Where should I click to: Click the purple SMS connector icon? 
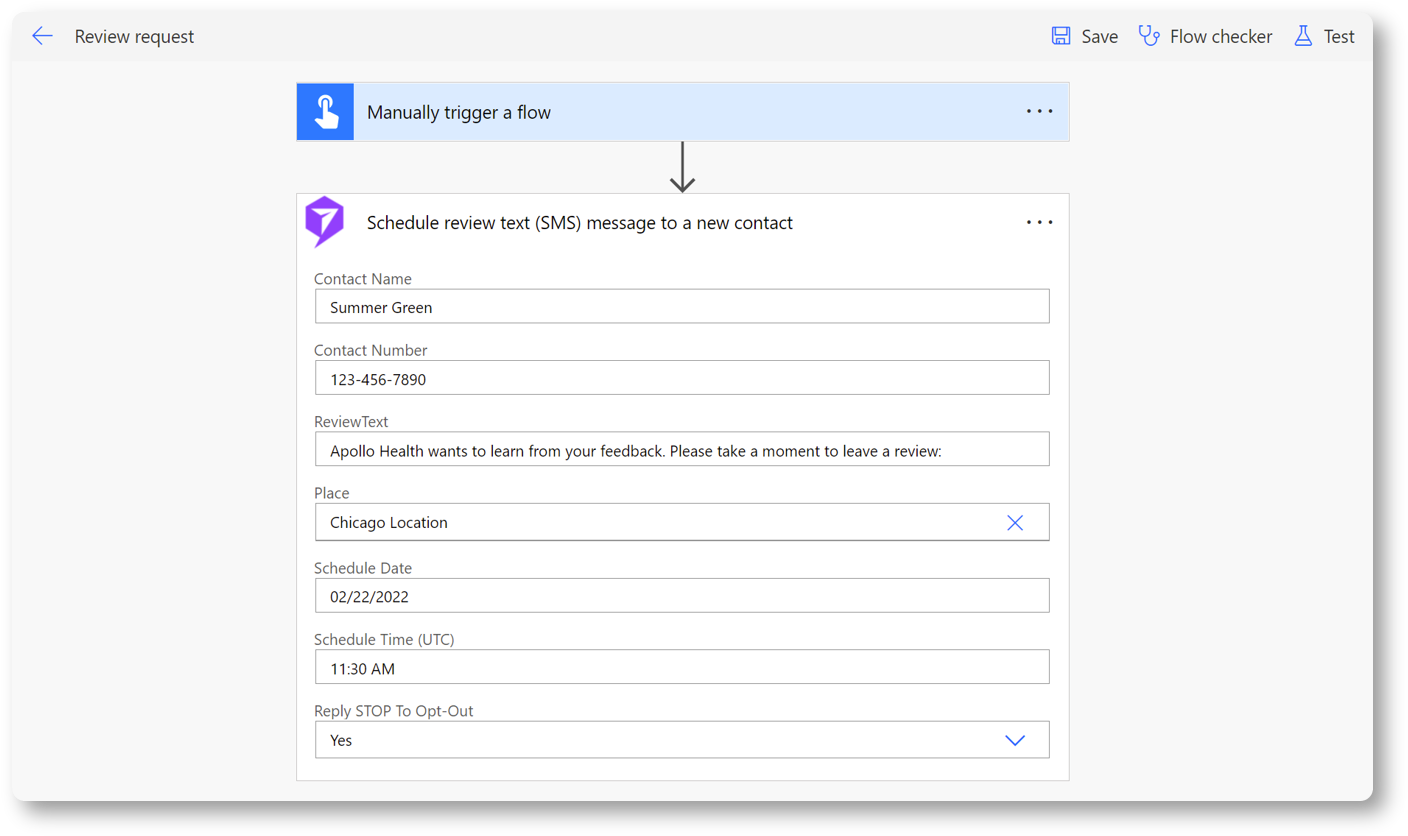[325, 222]
